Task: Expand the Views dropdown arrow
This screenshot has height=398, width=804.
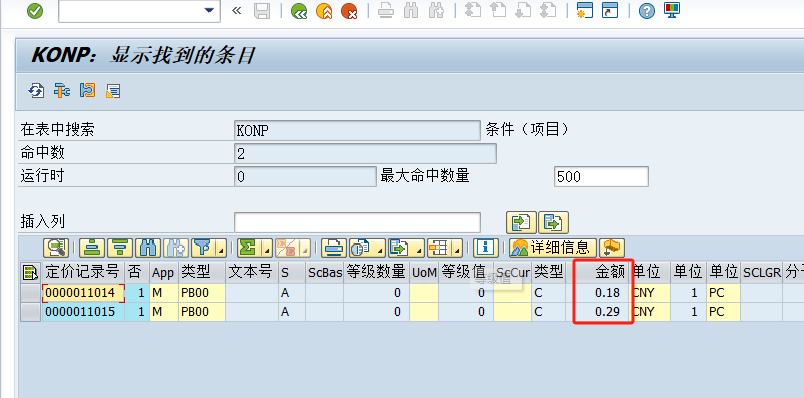Action: pyautogui.click(x=380, y=249)
